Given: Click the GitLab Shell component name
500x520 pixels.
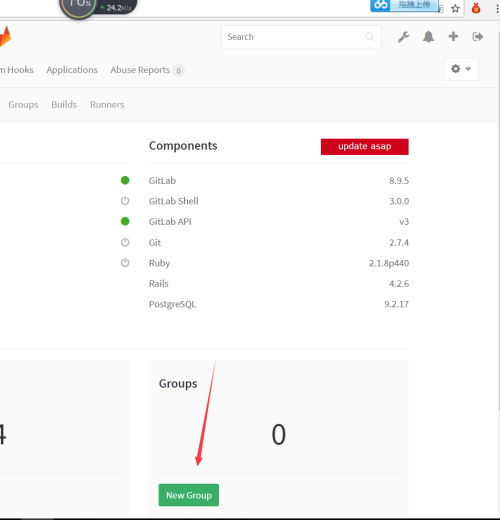Looking at the screenshot, I should click(173, 201).
